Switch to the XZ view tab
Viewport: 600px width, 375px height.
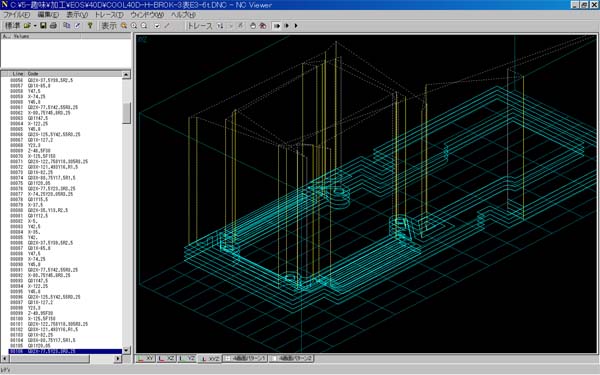point(167,359)
